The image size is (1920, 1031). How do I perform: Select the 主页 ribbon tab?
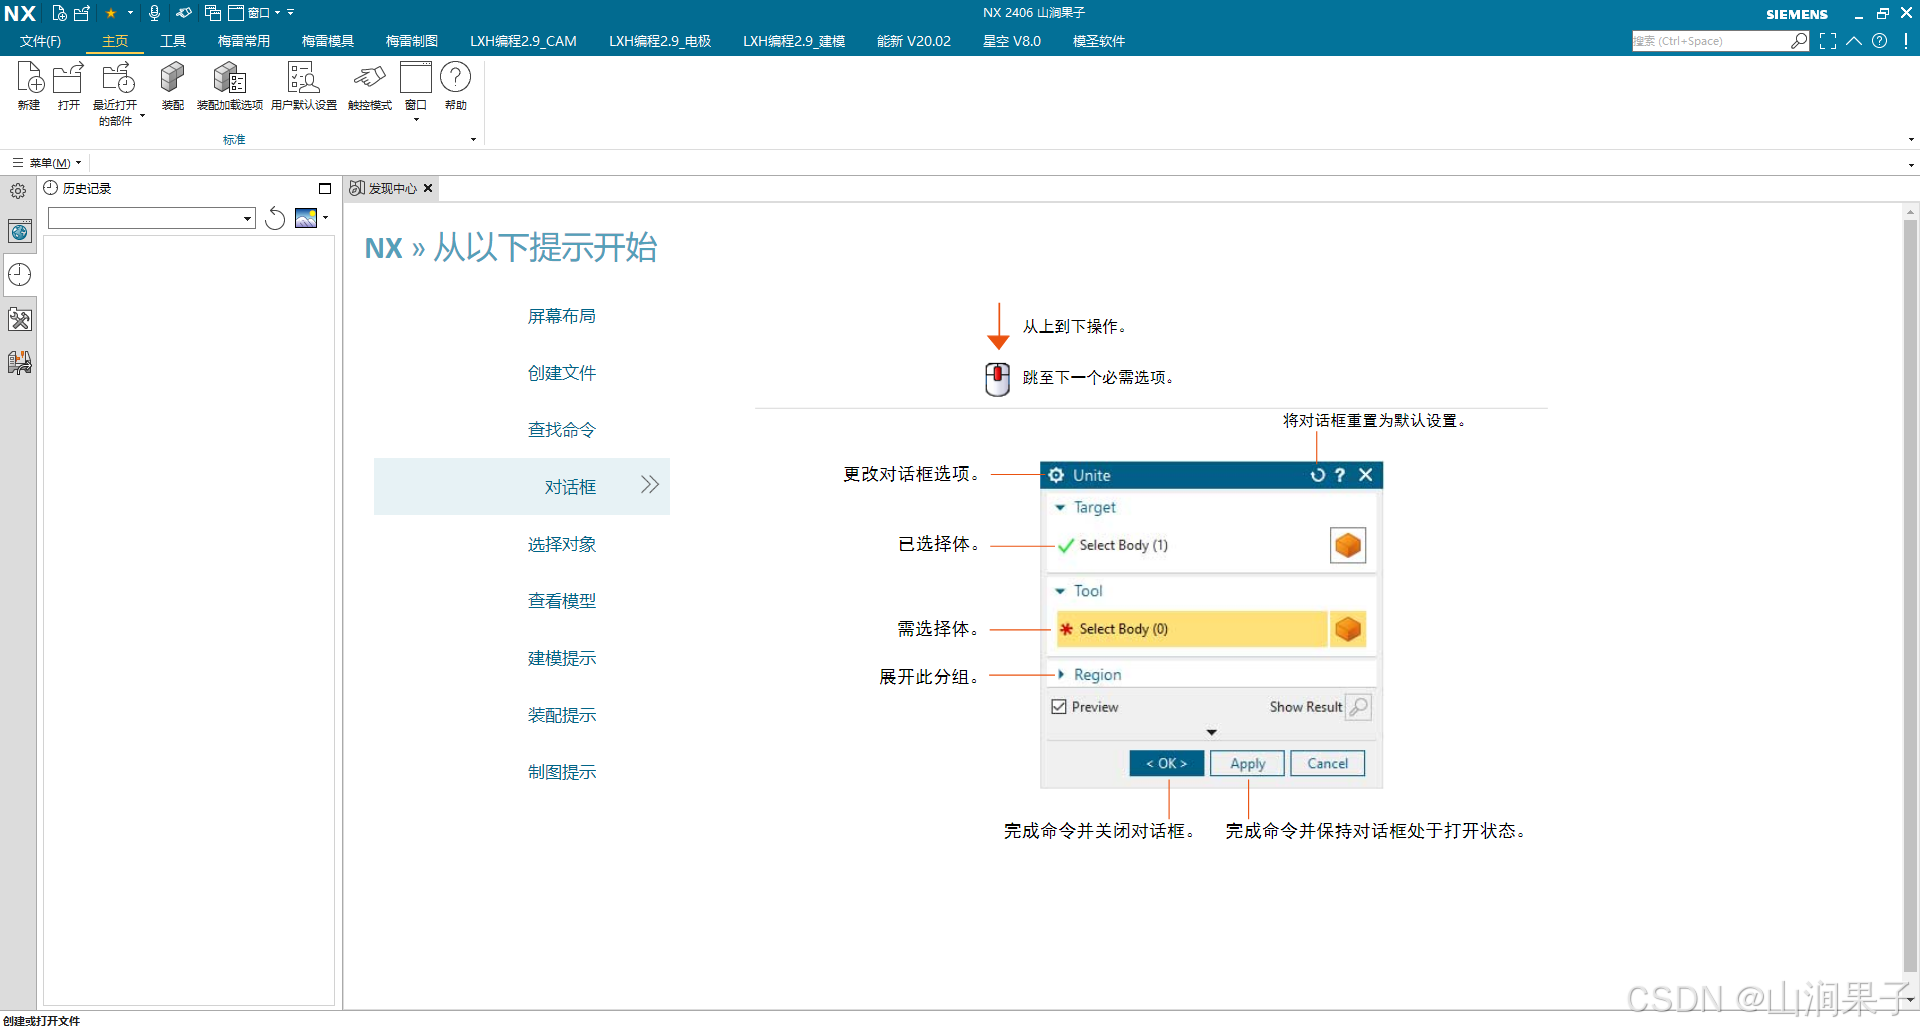point(115,41)
